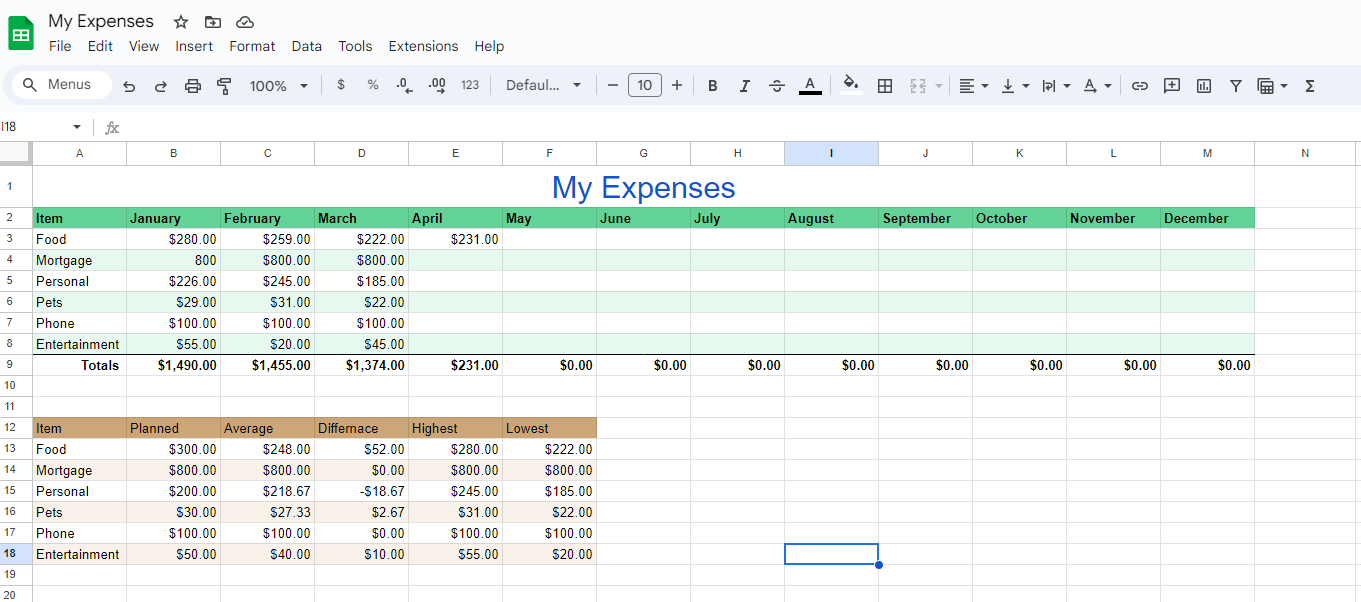Insert a comment

[1172, 86]
